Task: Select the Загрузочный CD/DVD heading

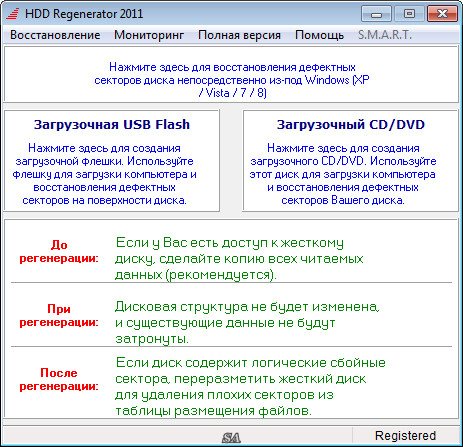Action: point(351,124)
